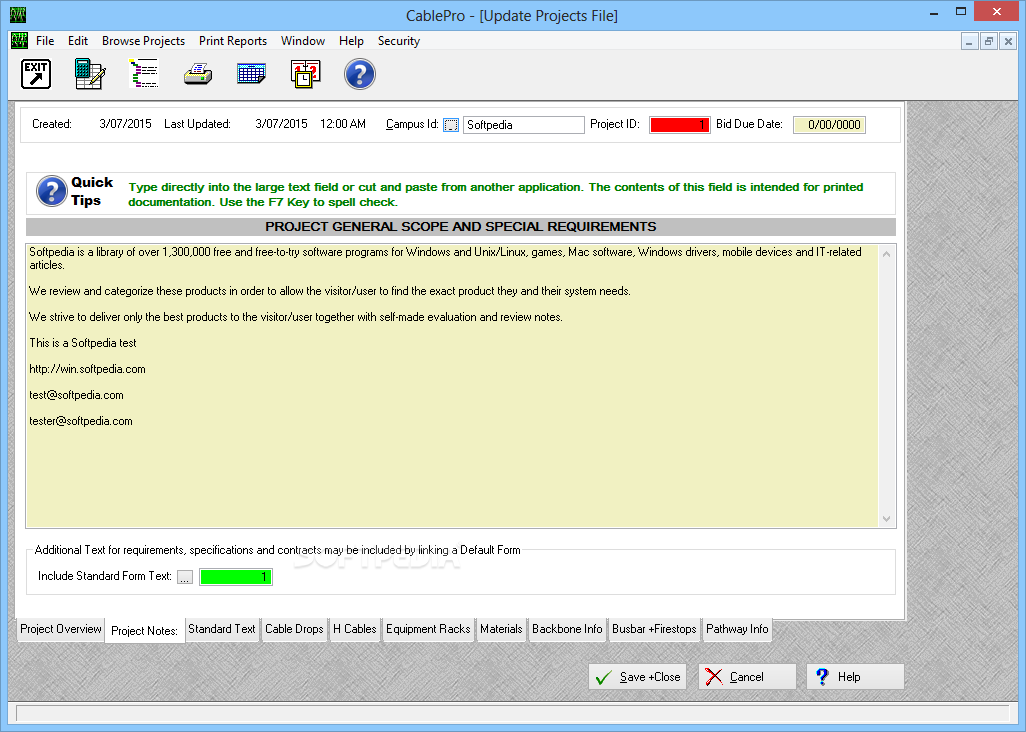Image resolution: width=1026 pixels, height=732 pixels.
Task: Click the Help button at bottom
Action: 855,677
